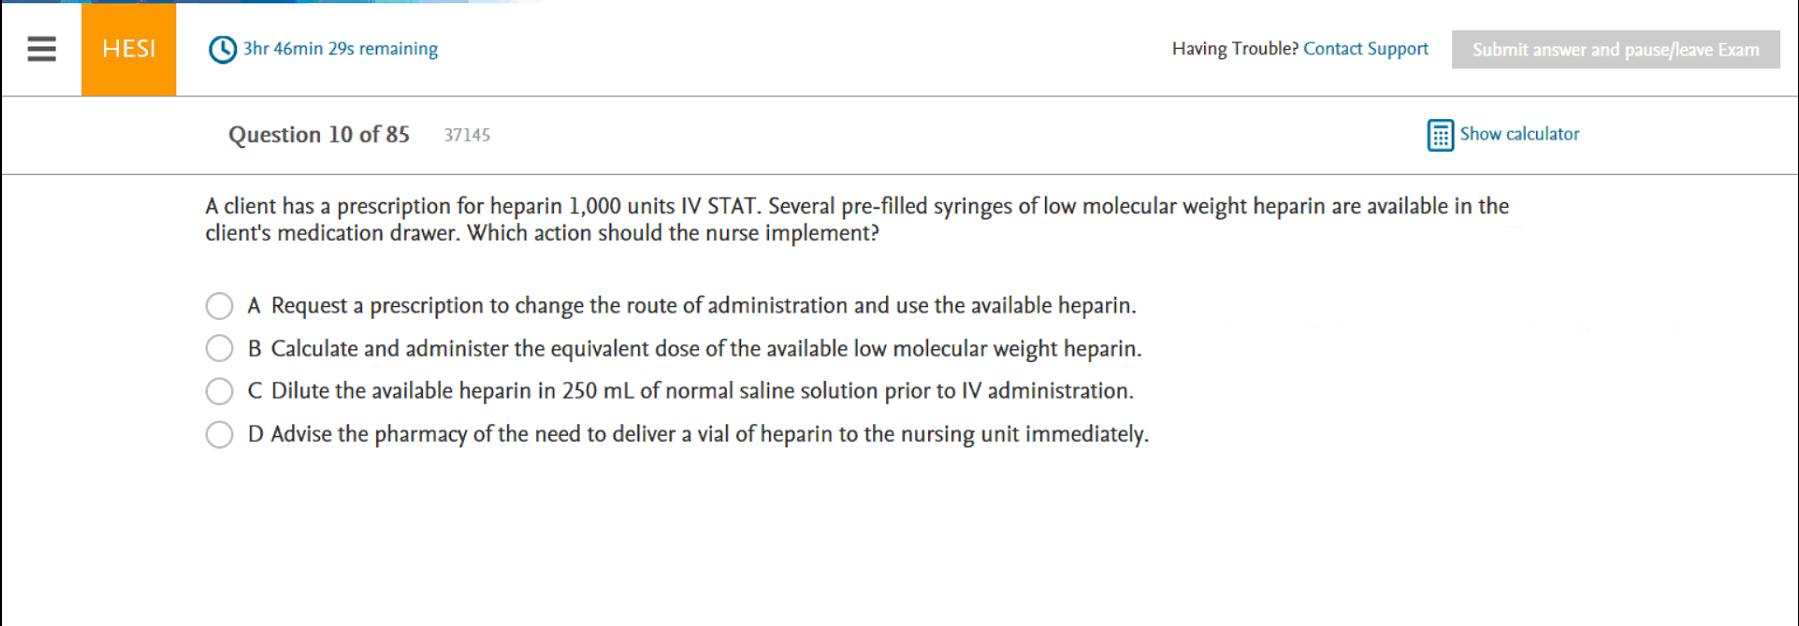This screenshot has height=626, width=1799.
Task: Click the HESI orange logo tile
Action: pyautogui.click(x=129, y=49)
